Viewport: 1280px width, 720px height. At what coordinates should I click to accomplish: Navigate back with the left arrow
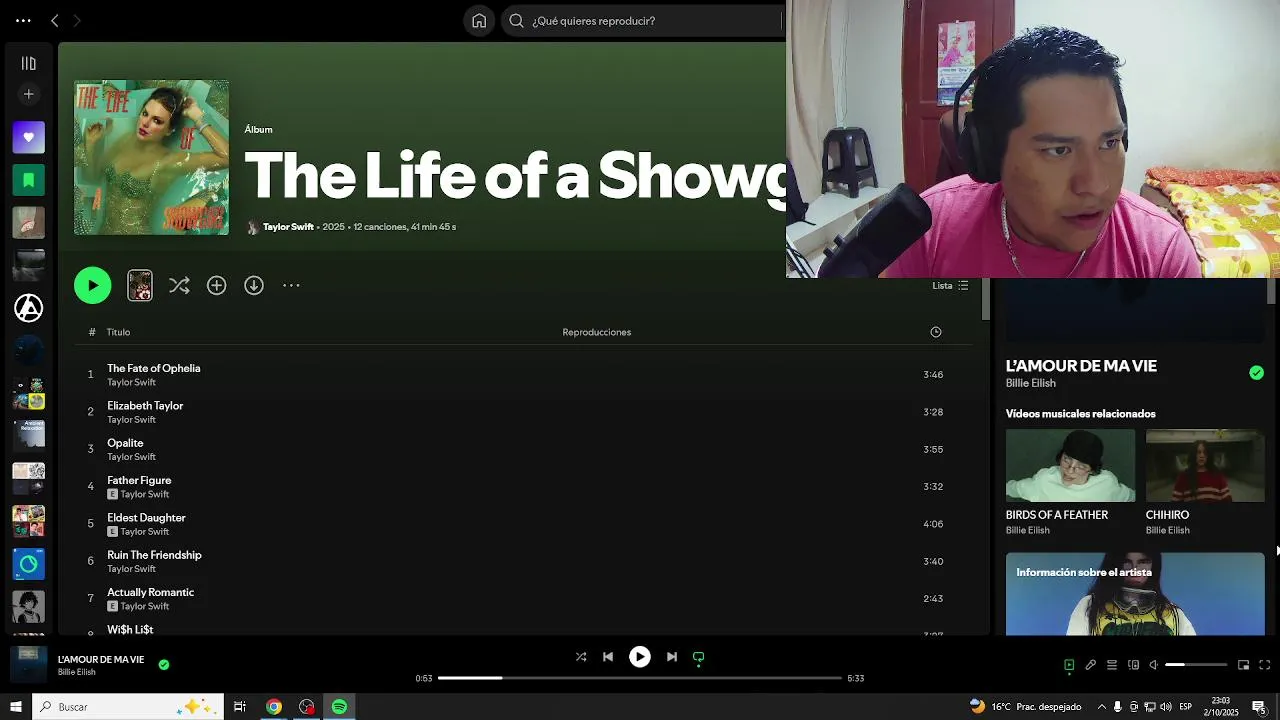pos(55,20)
